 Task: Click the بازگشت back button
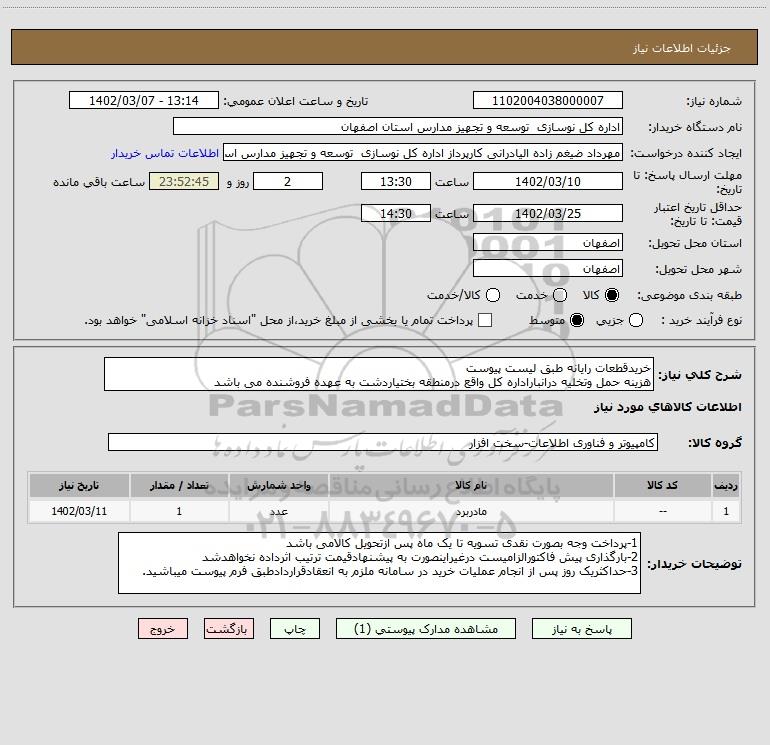229,629
